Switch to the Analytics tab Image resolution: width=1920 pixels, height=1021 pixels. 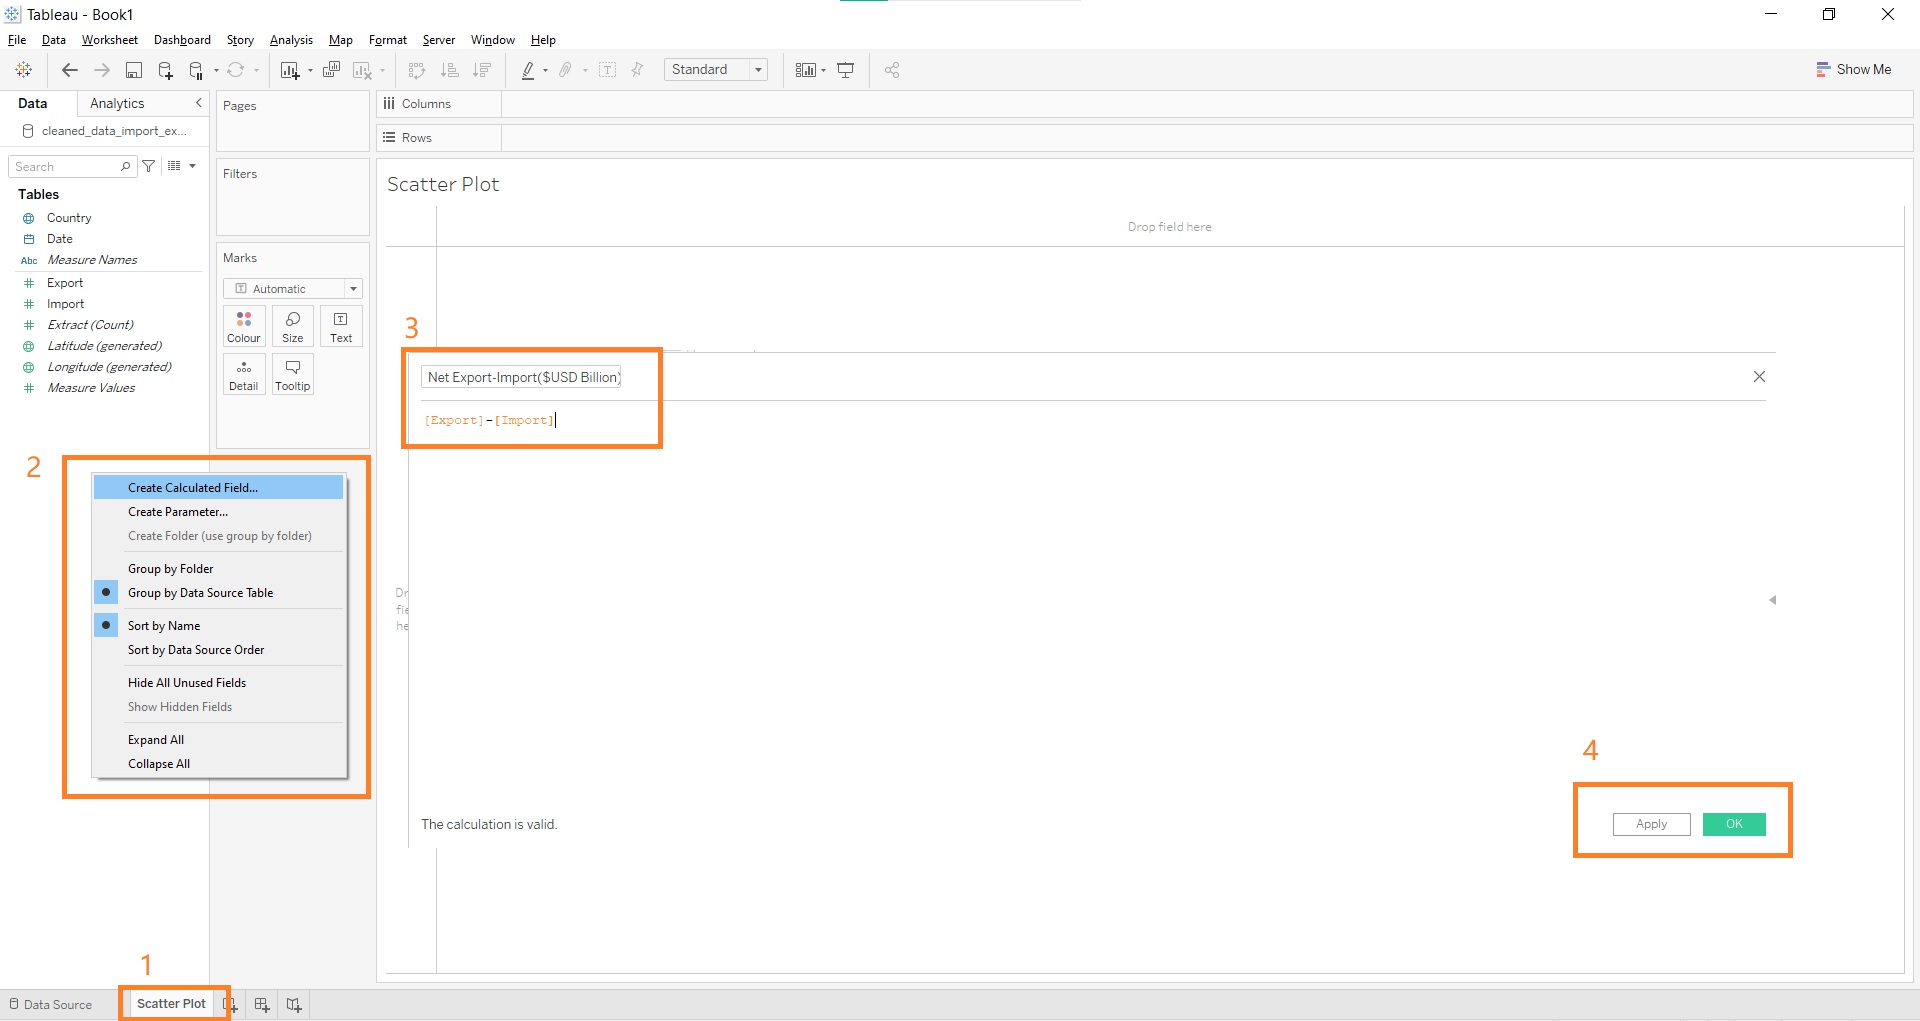[117, 104]
